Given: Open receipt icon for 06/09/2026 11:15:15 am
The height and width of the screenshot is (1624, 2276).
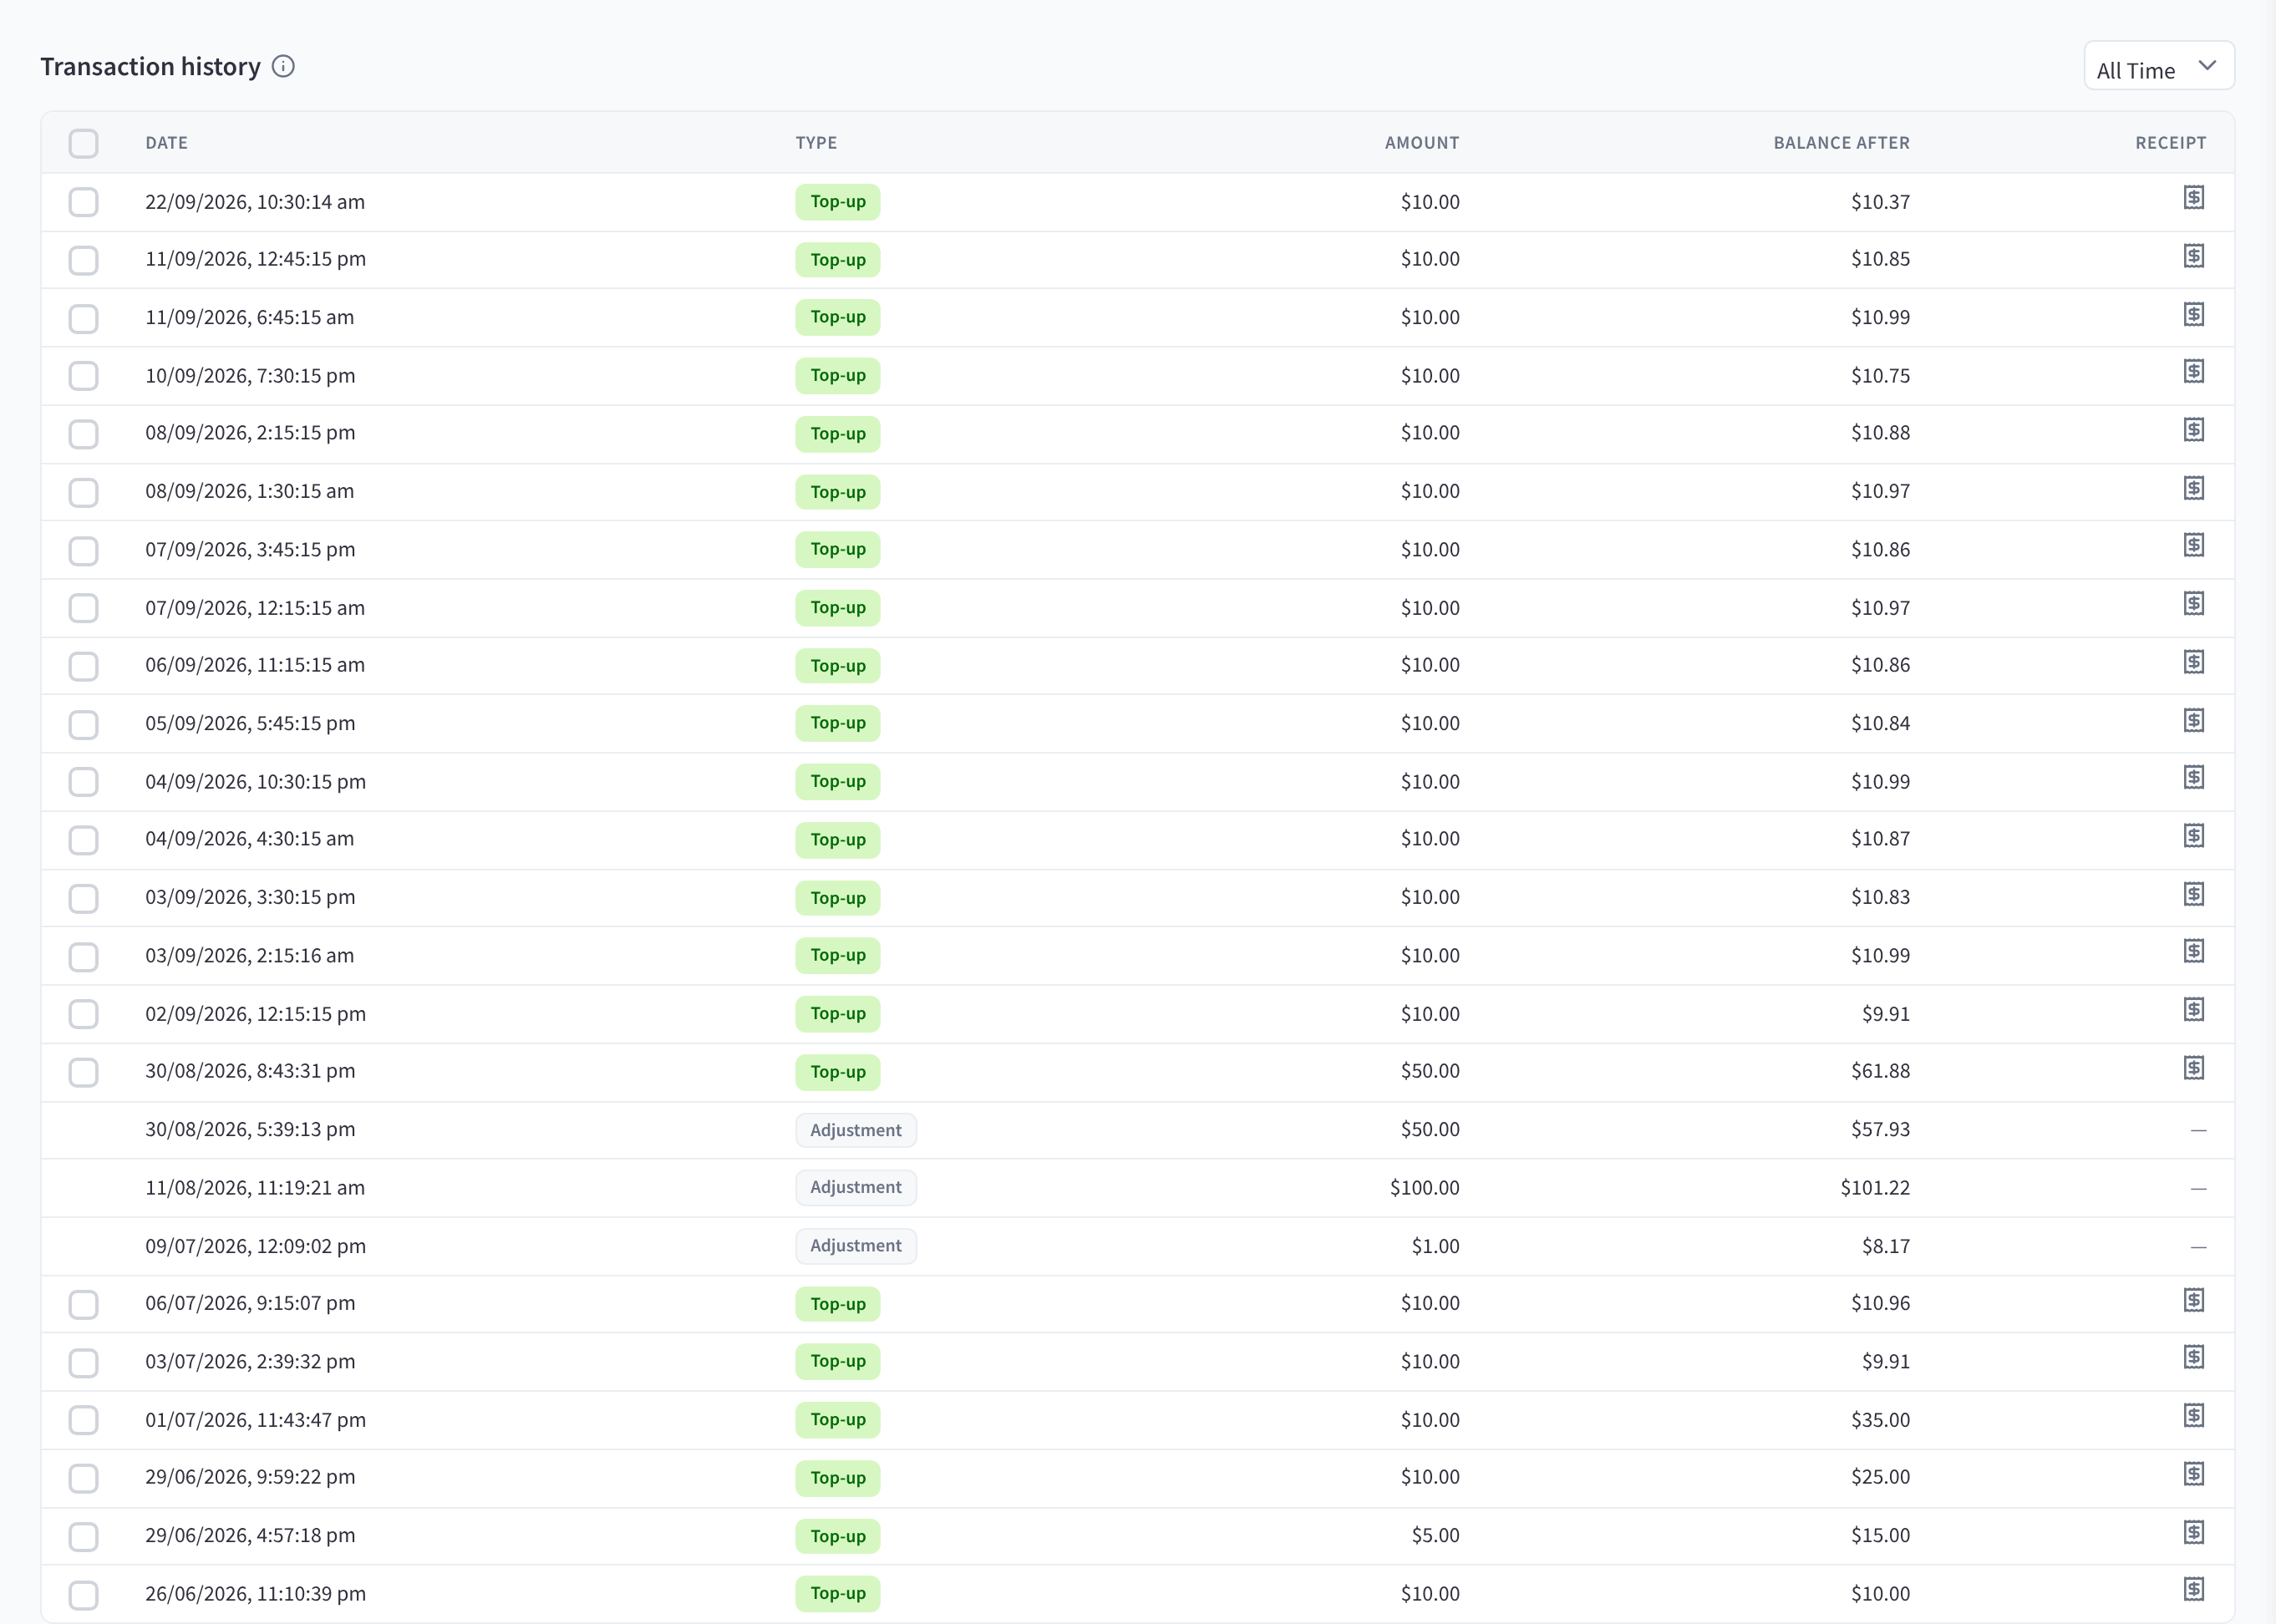Looking at the screenshot, I should (x=2193, y=662).
